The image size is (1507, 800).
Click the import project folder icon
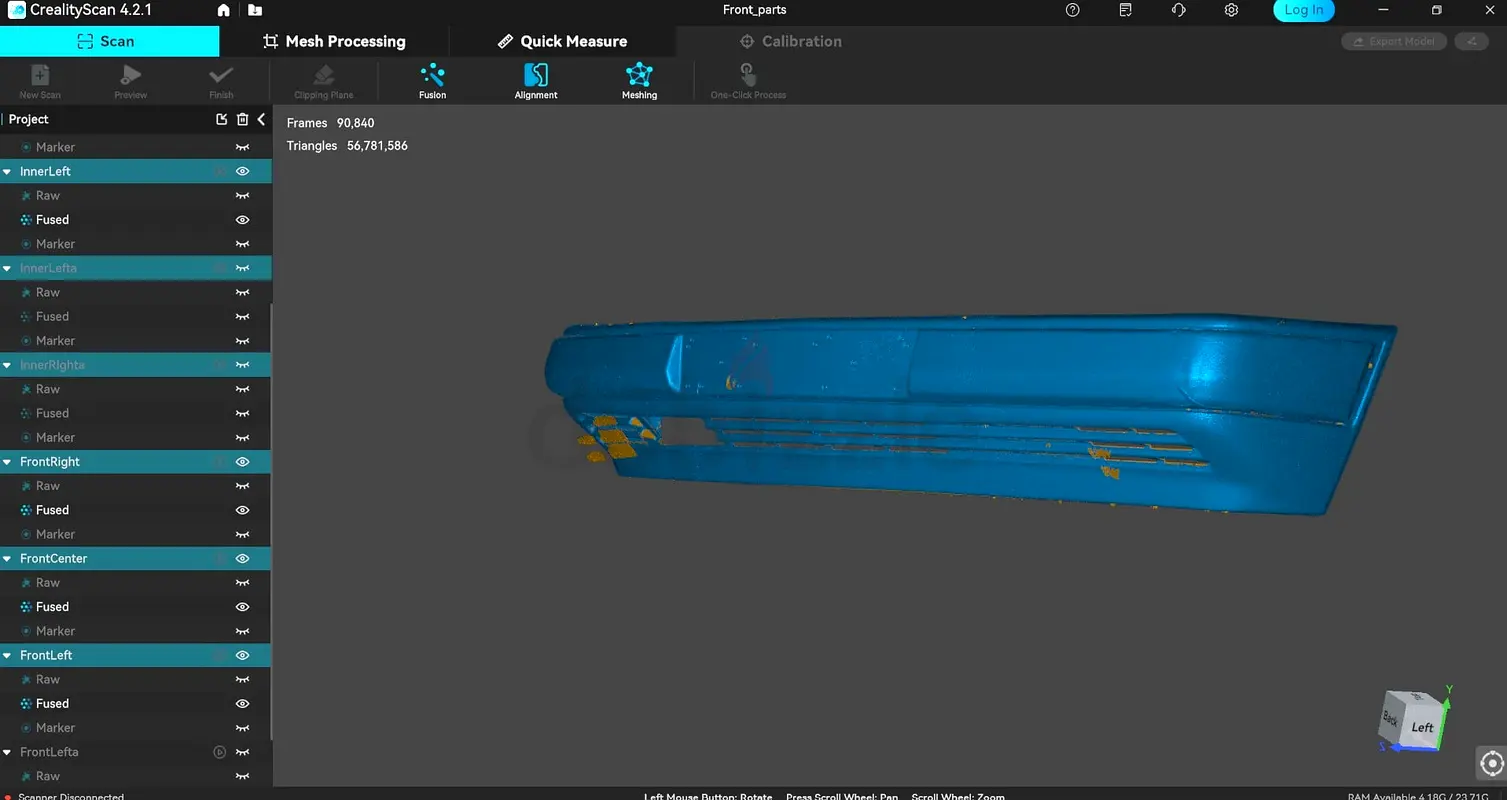(x=255, y=10)
